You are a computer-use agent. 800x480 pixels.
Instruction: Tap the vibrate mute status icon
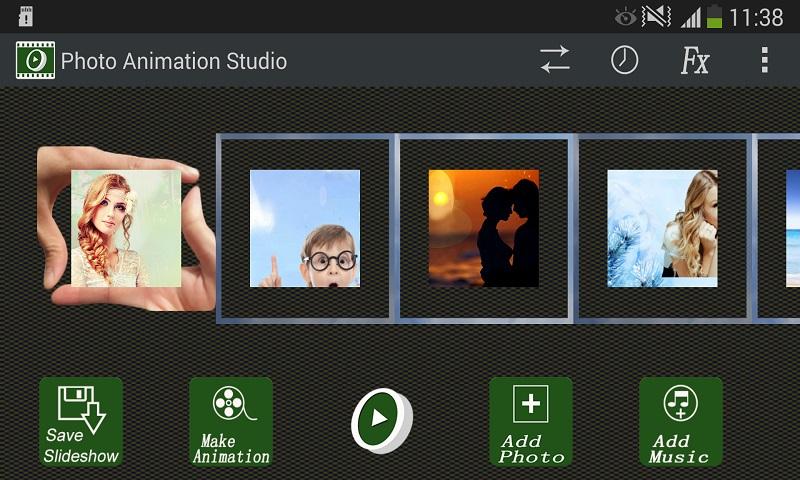656,17
